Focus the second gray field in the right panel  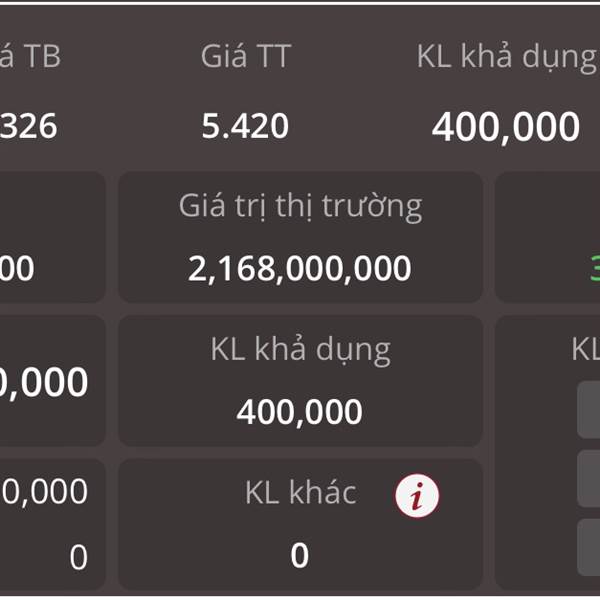click(x=589, y=478)
